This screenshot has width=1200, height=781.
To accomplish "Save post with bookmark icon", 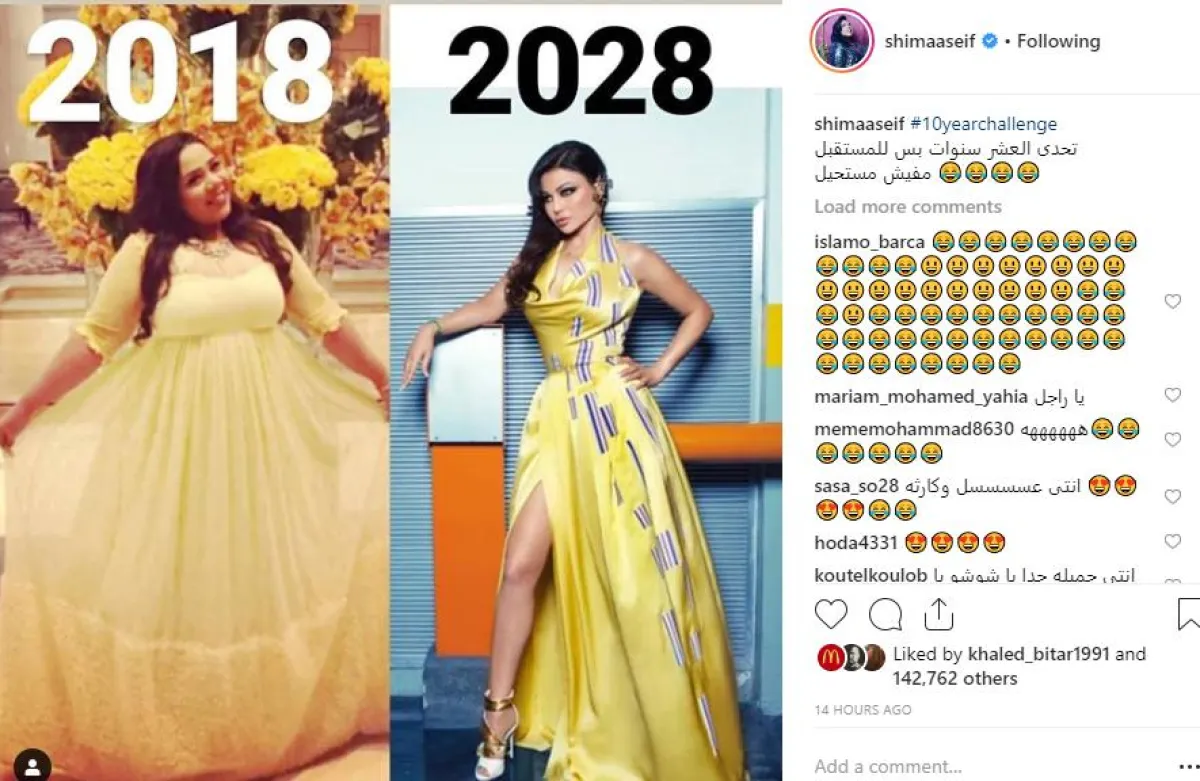I will pos(1189,613).
